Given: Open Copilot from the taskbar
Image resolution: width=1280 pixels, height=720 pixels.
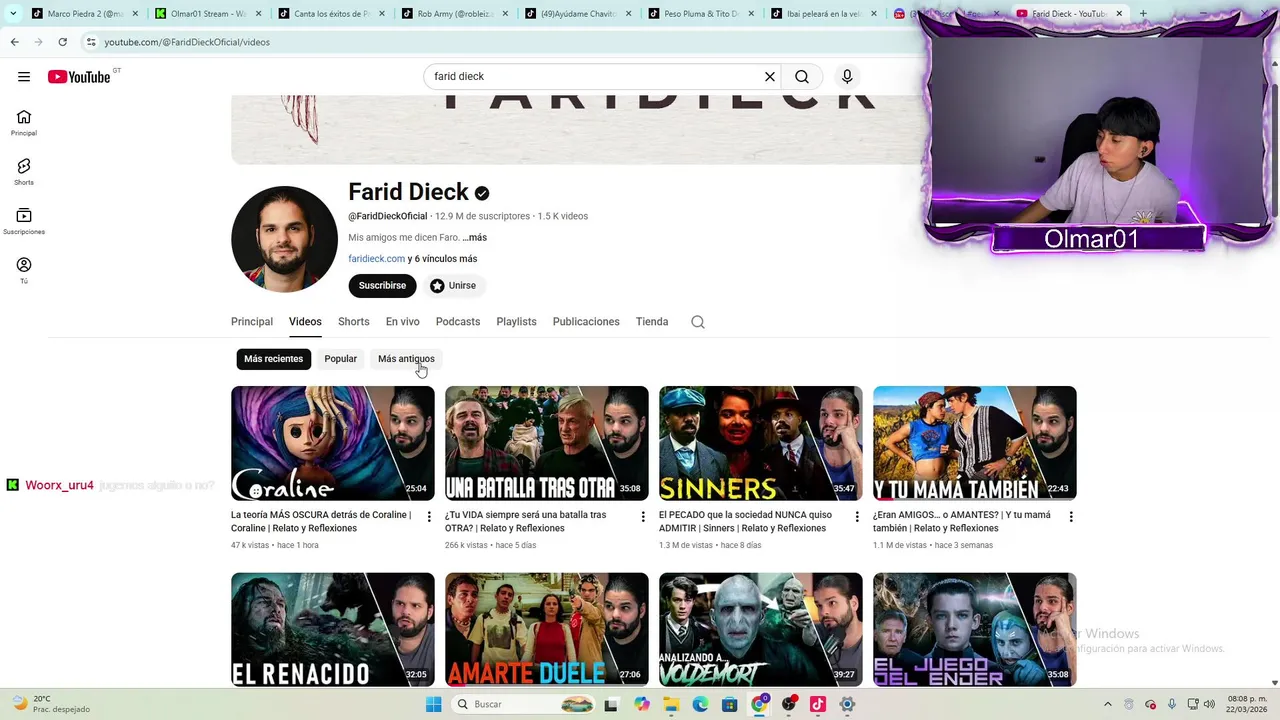Looking at the screenshot, I should (642, 704).
